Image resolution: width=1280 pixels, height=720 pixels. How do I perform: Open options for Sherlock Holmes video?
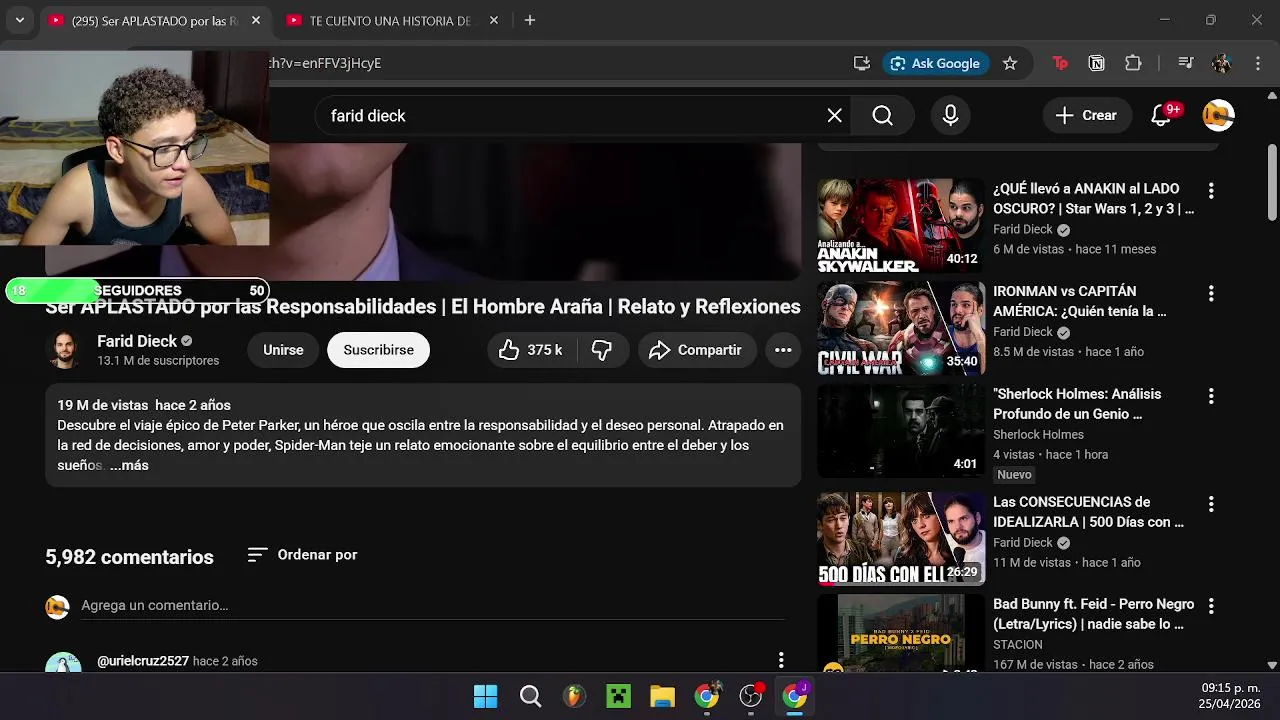pos(1211,396)
